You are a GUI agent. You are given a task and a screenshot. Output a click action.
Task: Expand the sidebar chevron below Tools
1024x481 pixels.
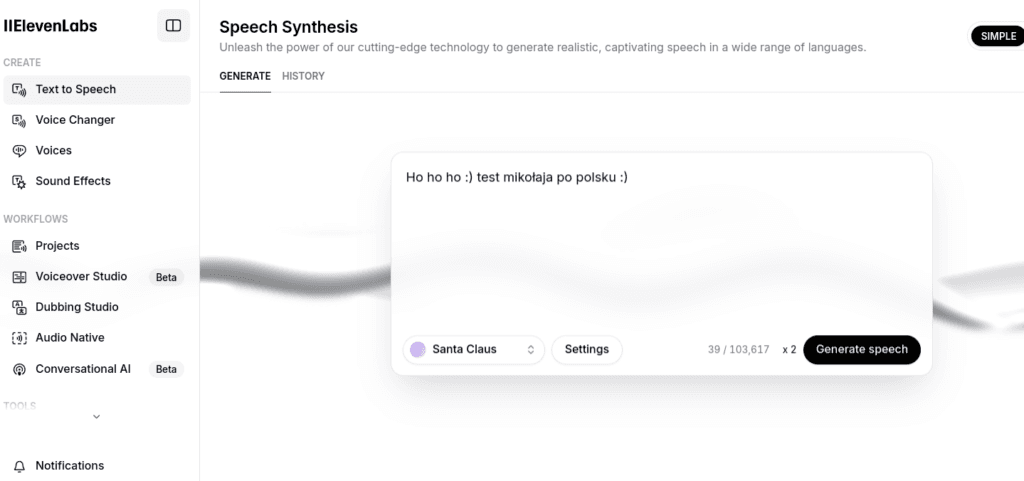click(97, 417)
